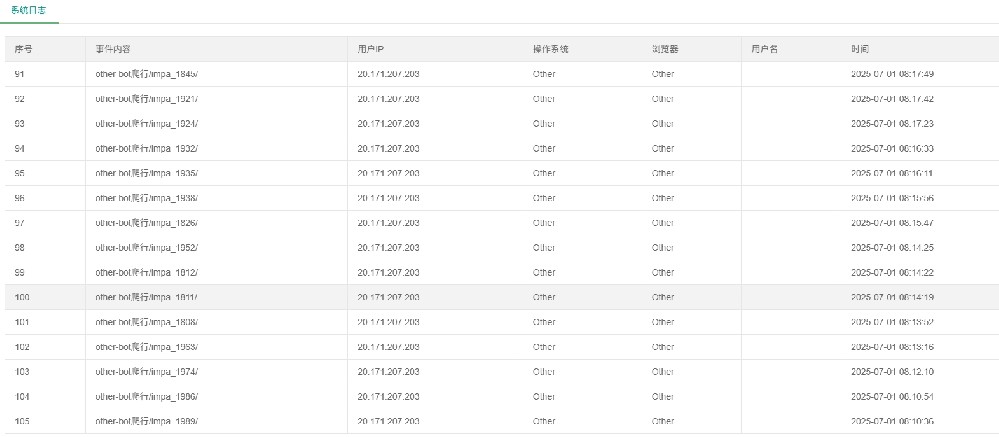The image size is (999, 437).
Task: Click the event content in row 97
Action: click(x=147, y=223)
